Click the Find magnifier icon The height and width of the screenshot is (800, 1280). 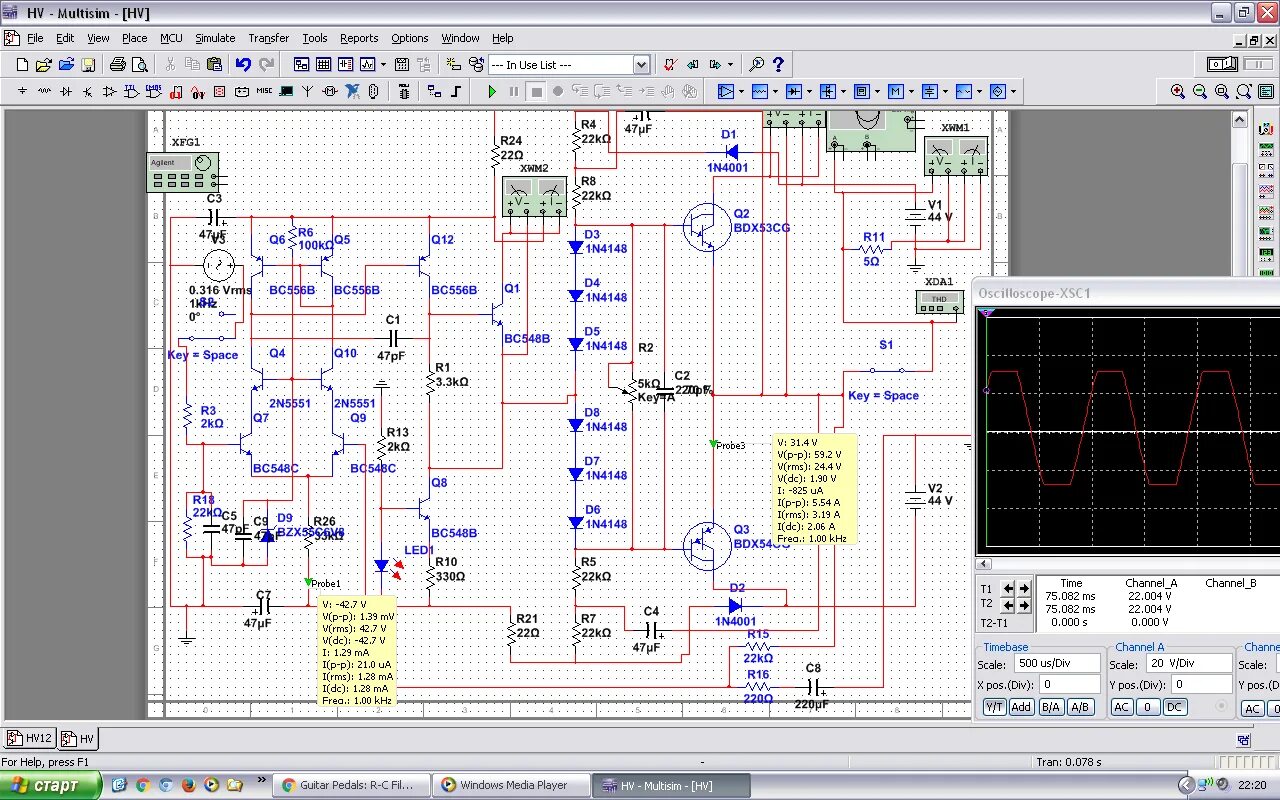tap(757, 65)
